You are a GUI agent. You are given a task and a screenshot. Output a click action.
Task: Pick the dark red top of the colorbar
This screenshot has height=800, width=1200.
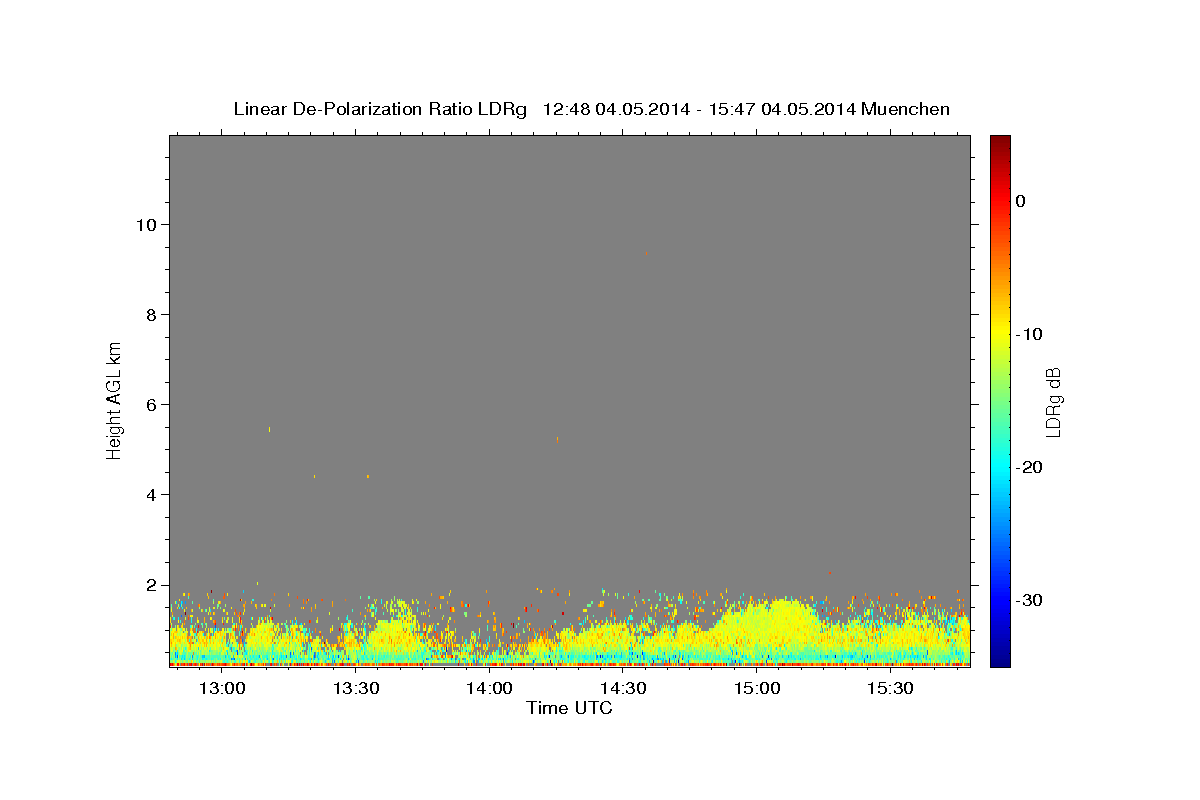1000,142
